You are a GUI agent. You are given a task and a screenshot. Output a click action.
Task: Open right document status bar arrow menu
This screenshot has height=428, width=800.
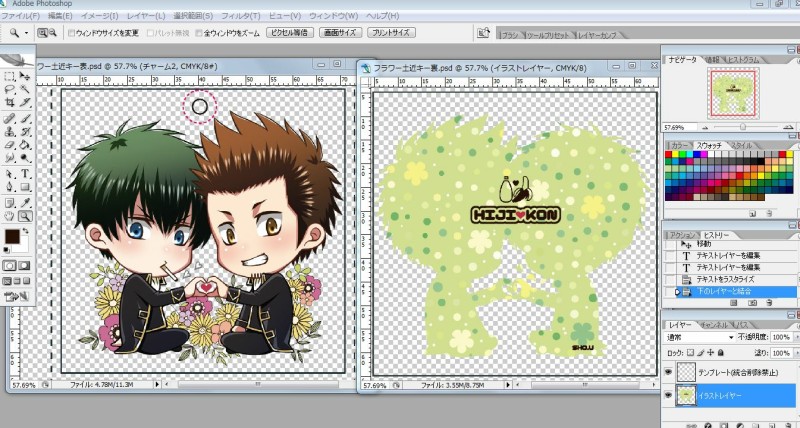pyautogui.click(x=509, y=386)
